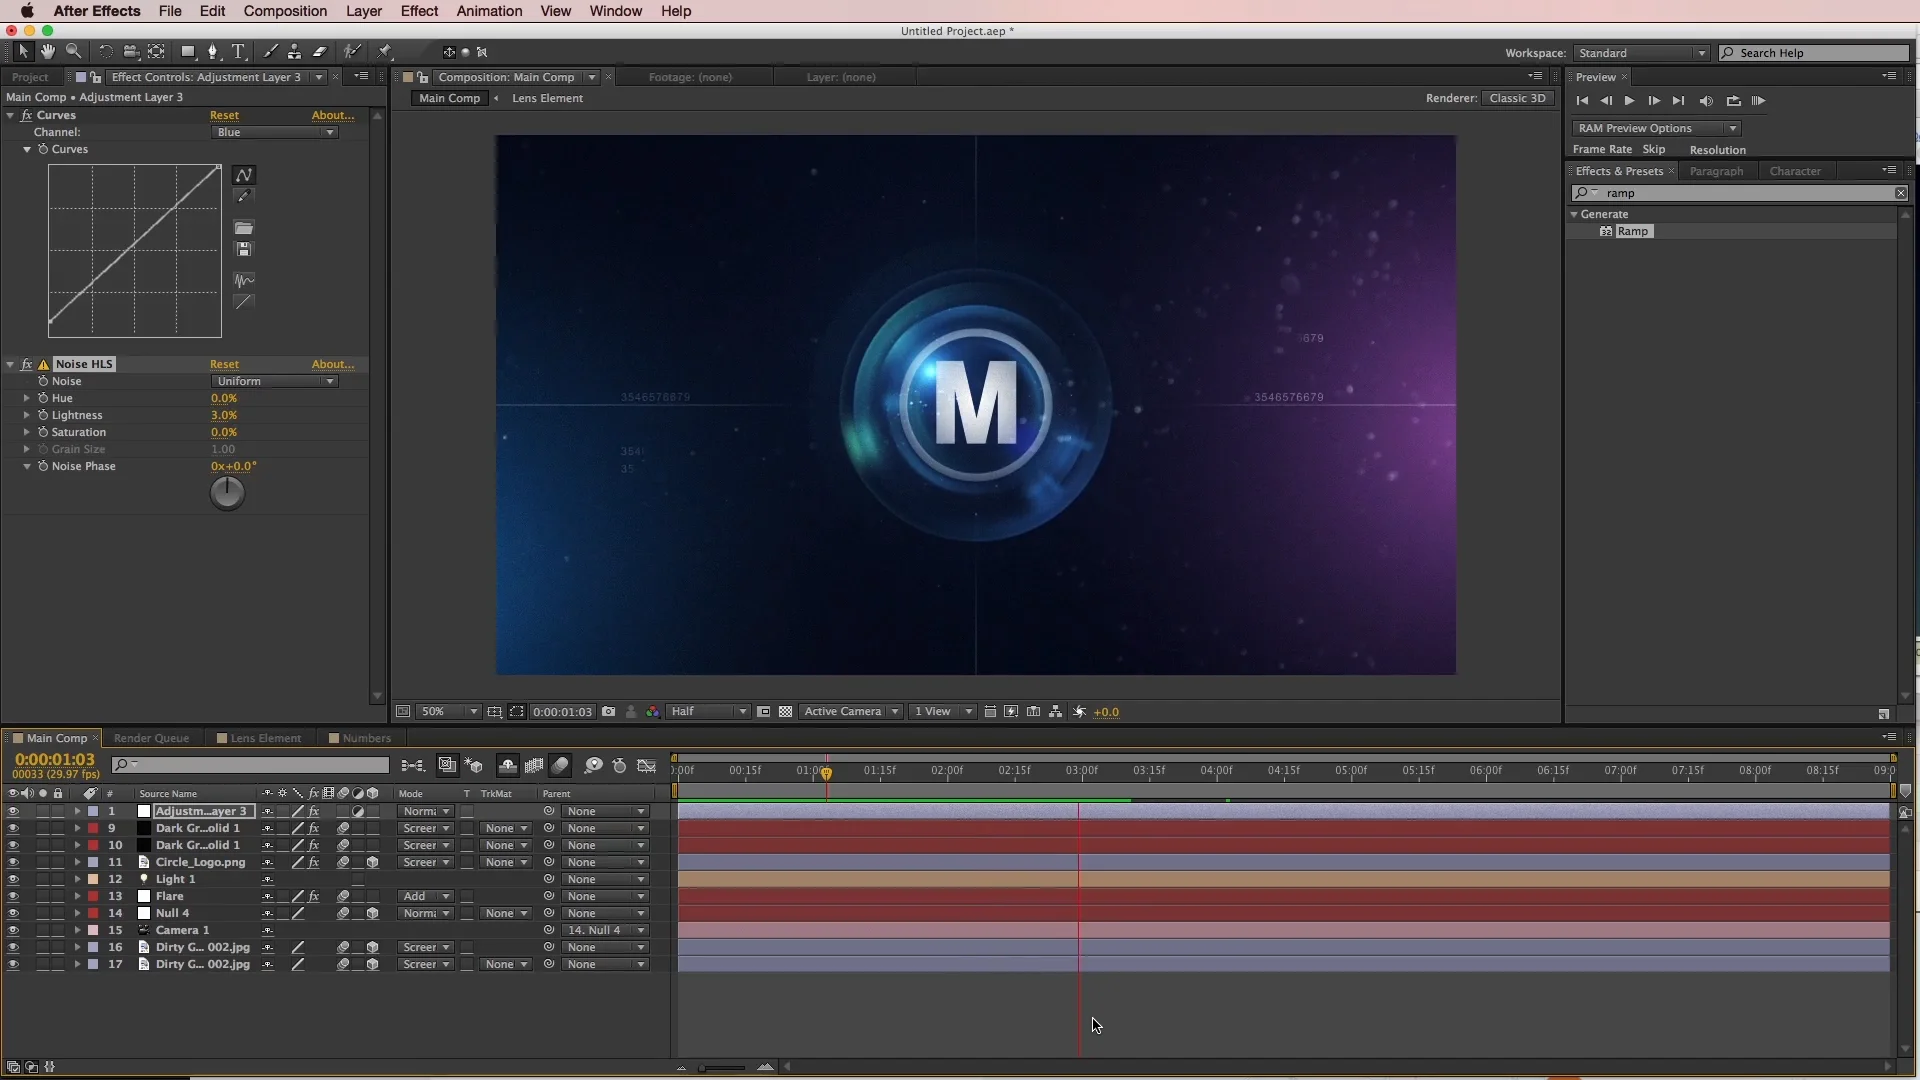Switch to the Render Queue tab
Viewport: 1920px width, 1080px height.
click(152, 738)
